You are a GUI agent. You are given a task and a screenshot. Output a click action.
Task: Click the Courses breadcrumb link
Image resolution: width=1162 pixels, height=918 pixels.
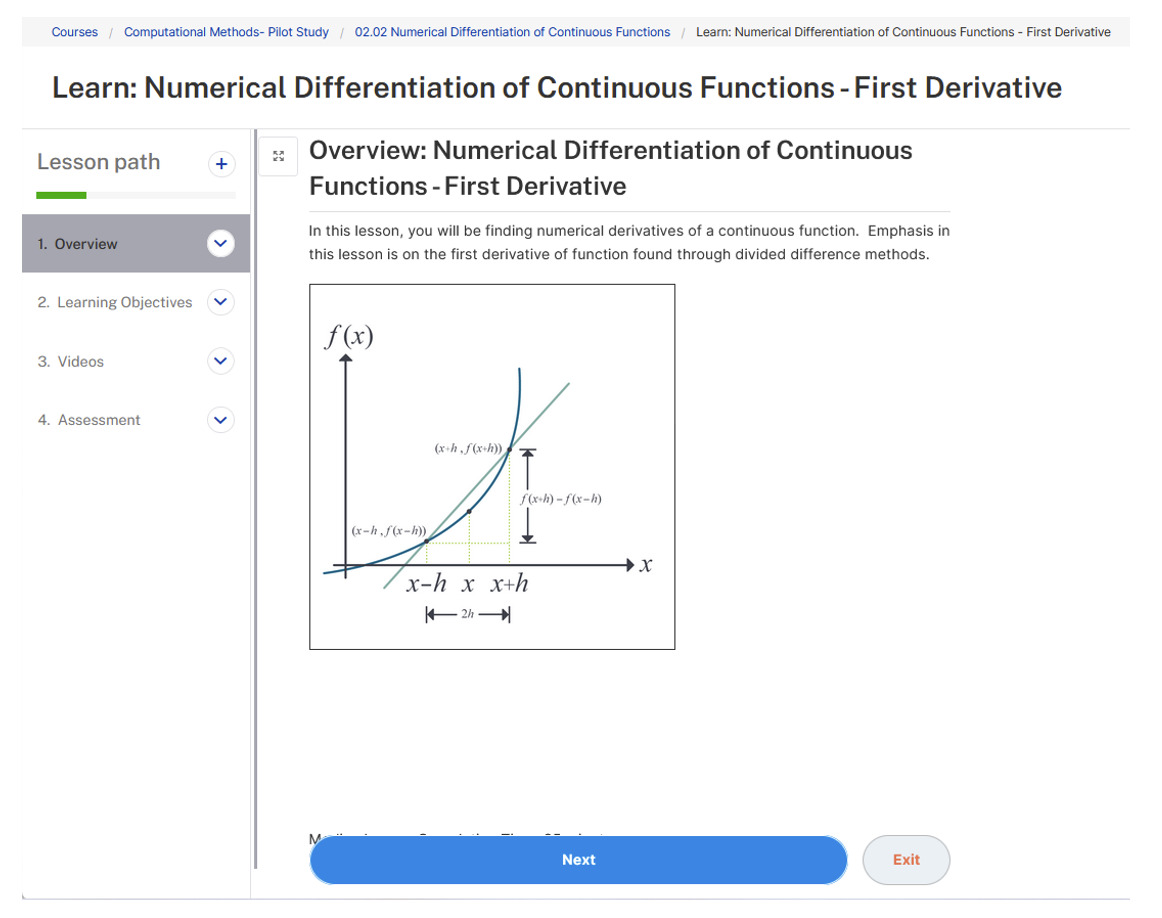[x=75, y=32]
